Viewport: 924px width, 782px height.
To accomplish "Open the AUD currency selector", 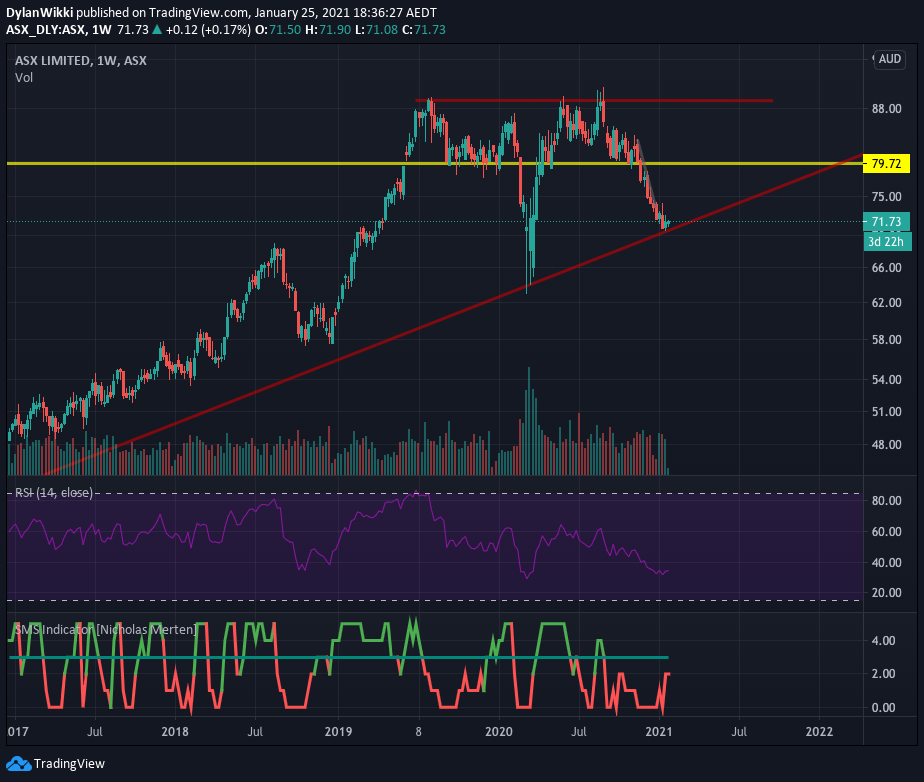I will [x=889, y=59].
